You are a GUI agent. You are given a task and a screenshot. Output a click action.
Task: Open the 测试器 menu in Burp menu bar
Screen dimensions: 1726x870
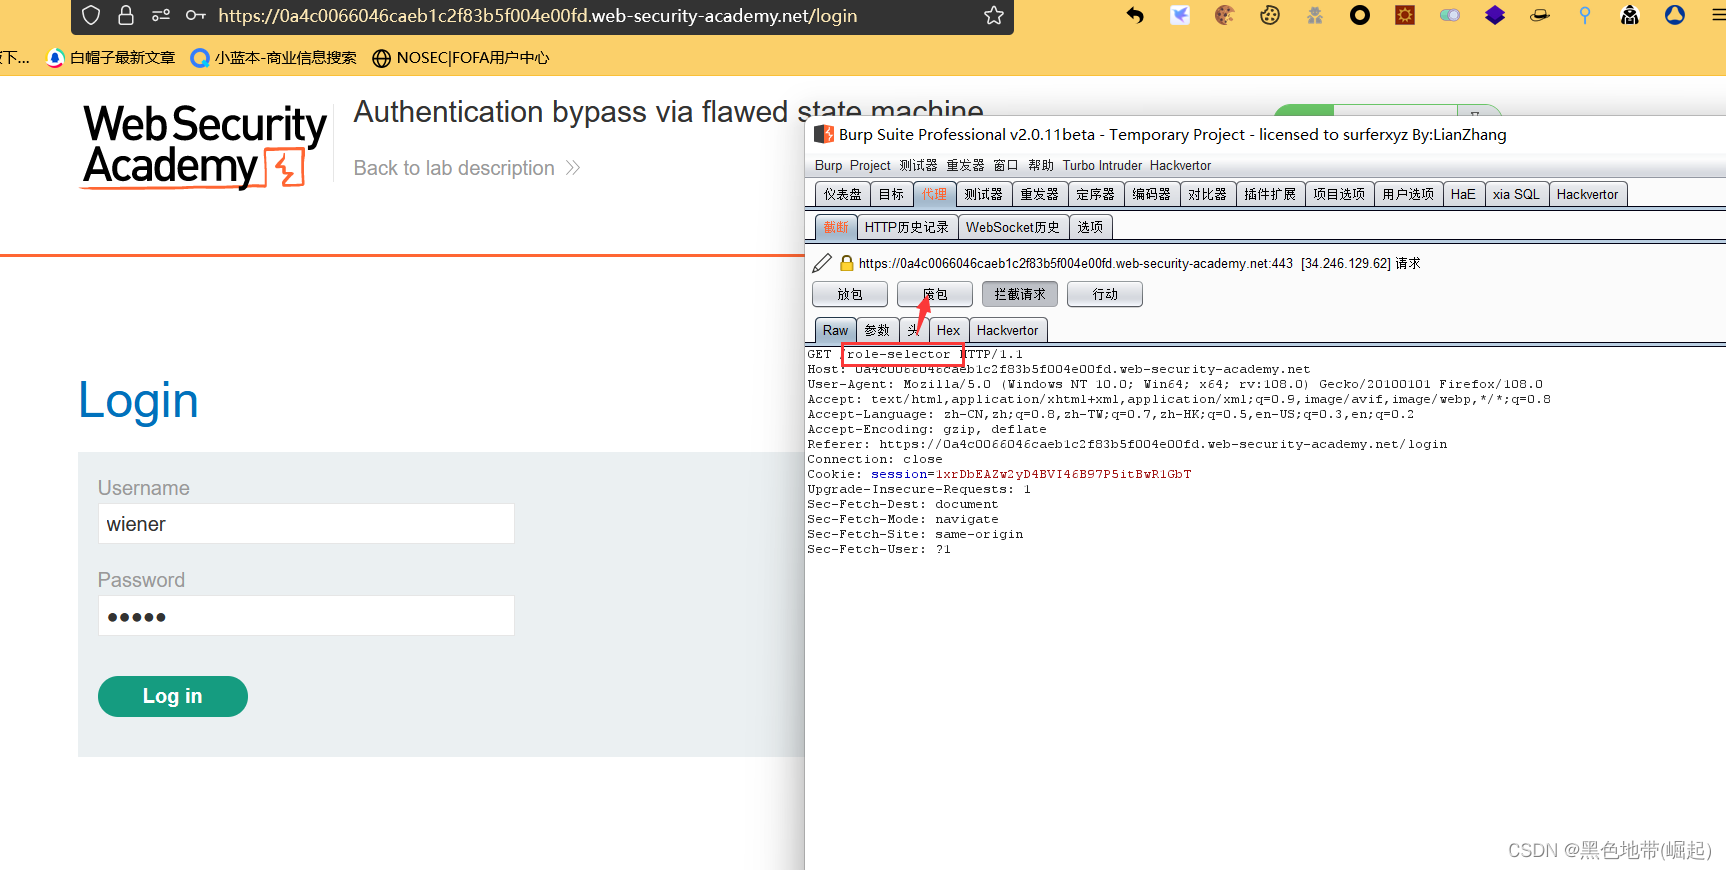[918, 166]
